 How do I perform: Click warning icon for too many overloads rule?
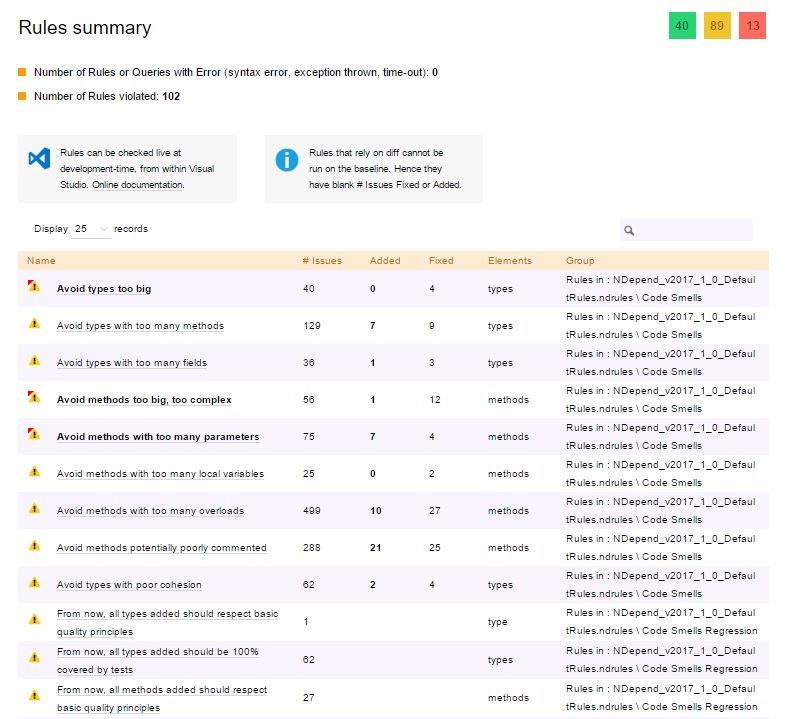click(x=34, y=508)
